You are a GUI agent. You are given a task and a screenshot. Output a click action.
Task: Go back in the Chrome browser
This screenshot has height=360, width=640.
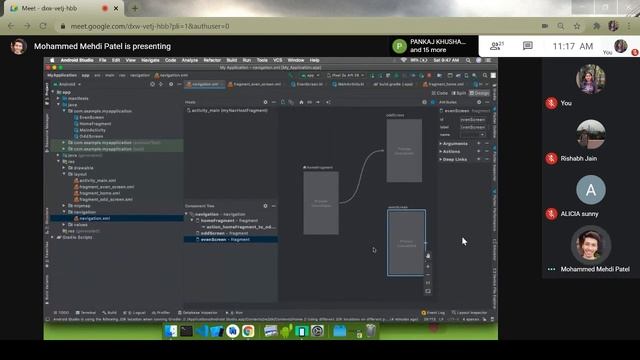click(11, 26)
